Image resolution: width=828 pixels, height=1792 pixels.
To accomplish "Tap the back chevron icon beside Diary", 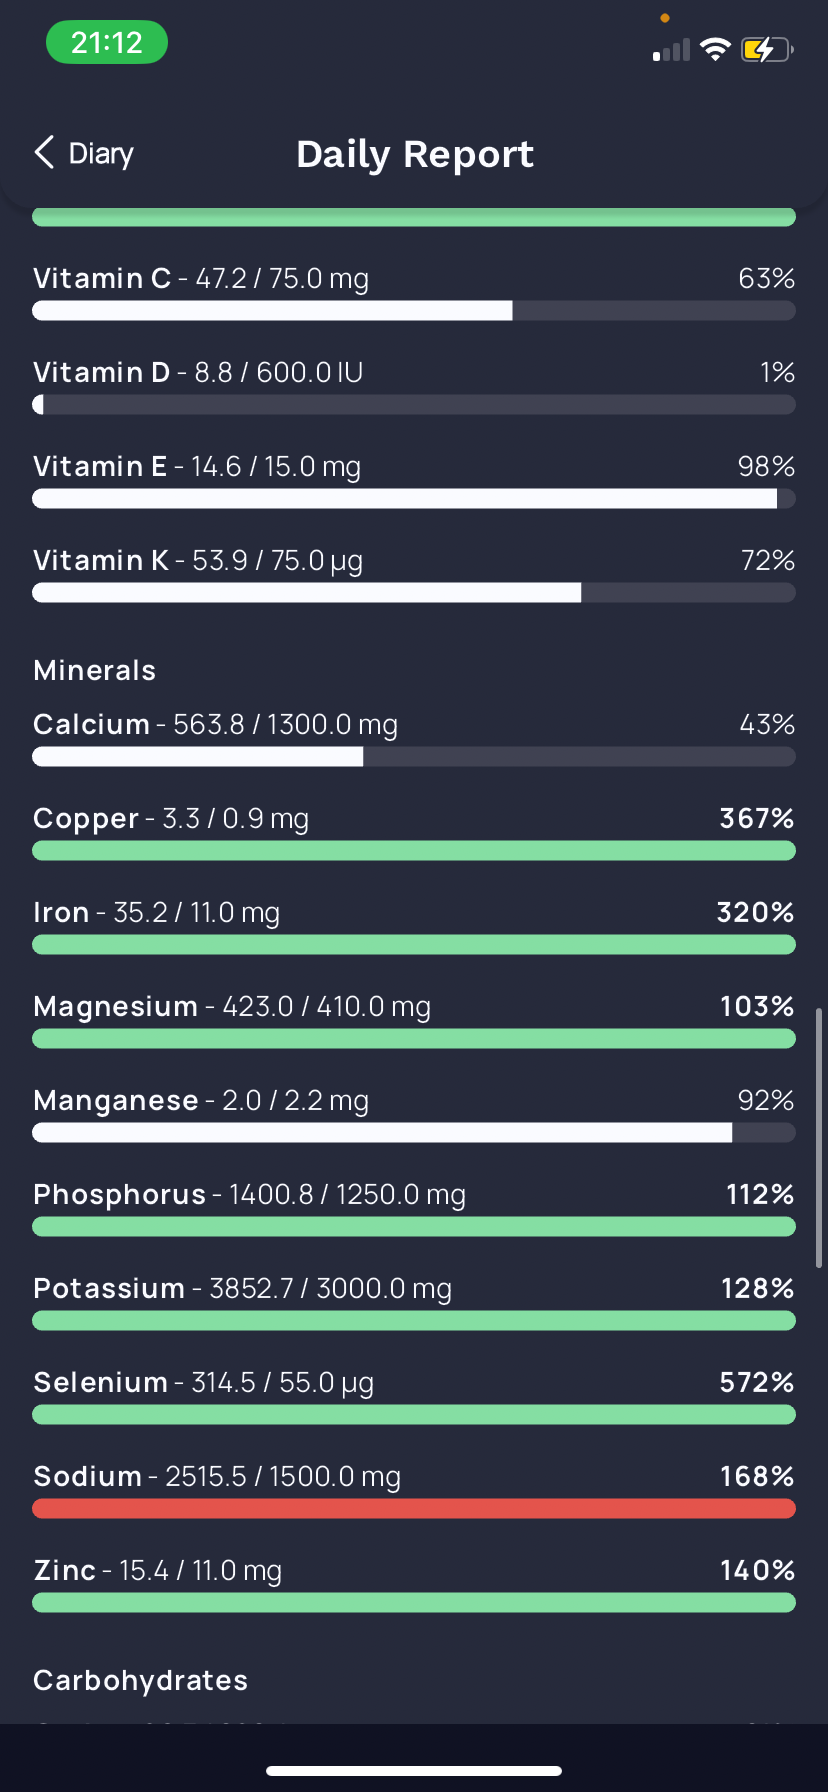I will tap(44, 153).
